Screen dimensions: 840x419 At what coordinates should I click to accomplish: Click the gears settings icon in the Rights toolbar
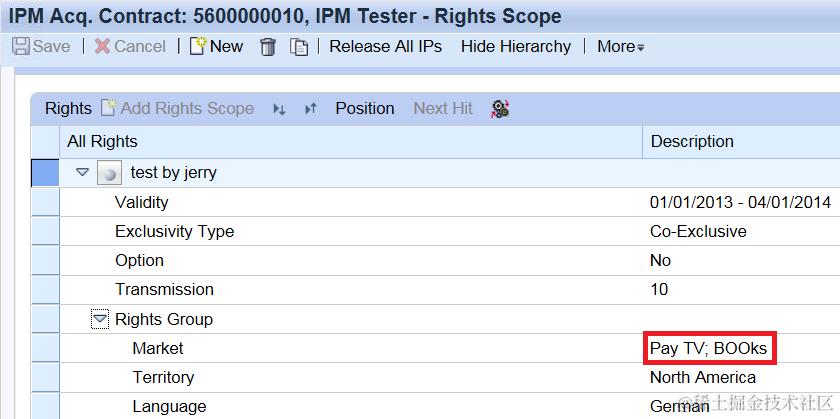[x=500, y=109]
